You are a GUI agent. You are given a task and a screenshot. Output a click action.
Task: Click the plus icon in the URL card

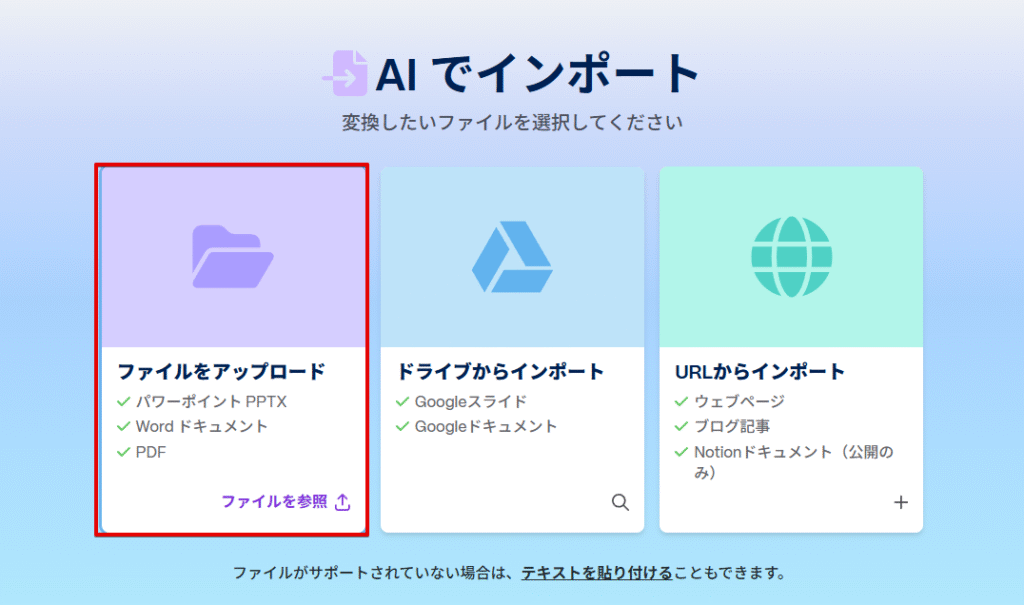900,502
